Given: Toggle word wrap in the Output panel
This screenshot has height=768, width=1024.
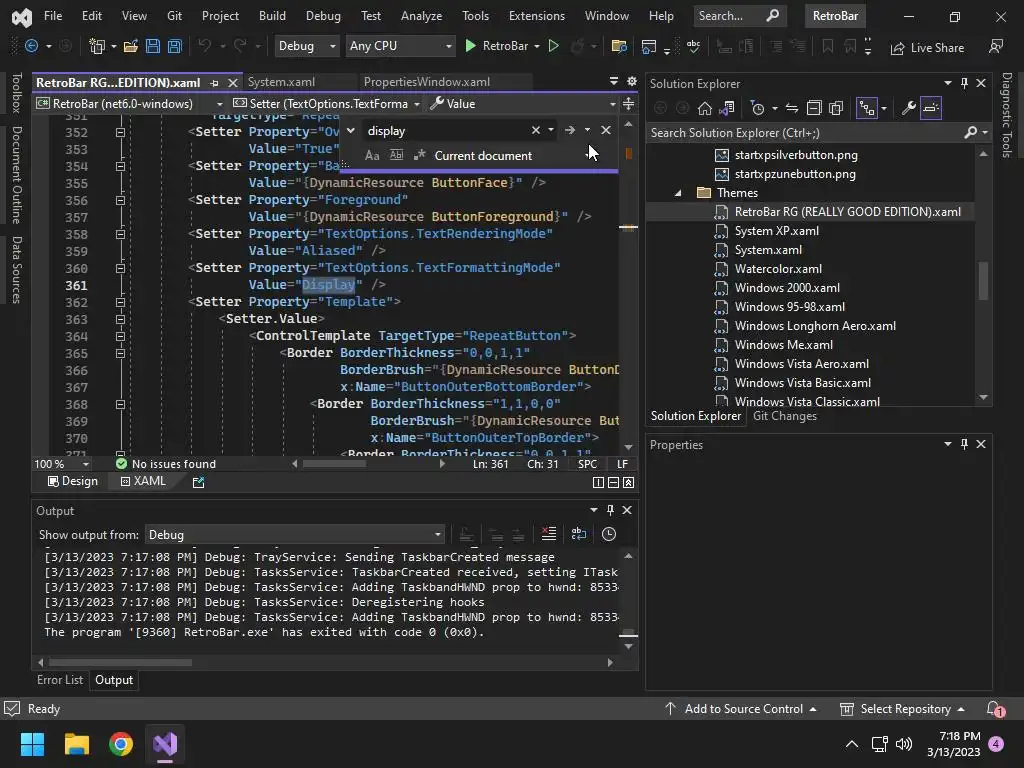Looking at the screenshot, I should (578, 534).
